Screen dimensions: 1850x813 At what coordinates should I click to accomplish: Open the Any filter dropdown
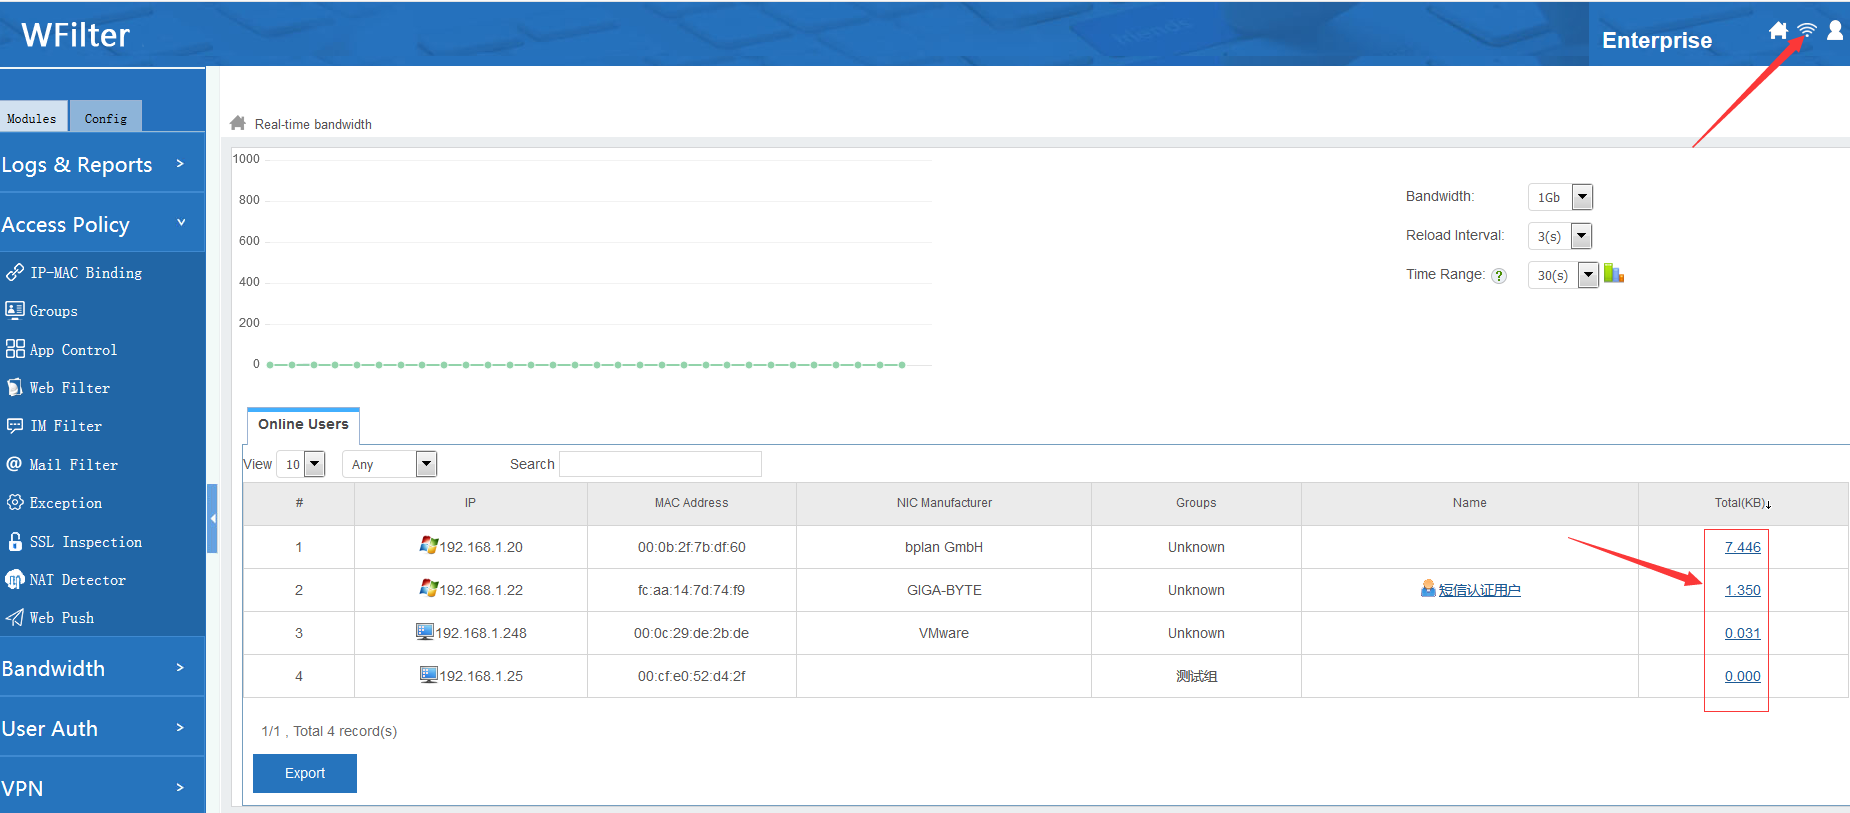coord(426,464)
